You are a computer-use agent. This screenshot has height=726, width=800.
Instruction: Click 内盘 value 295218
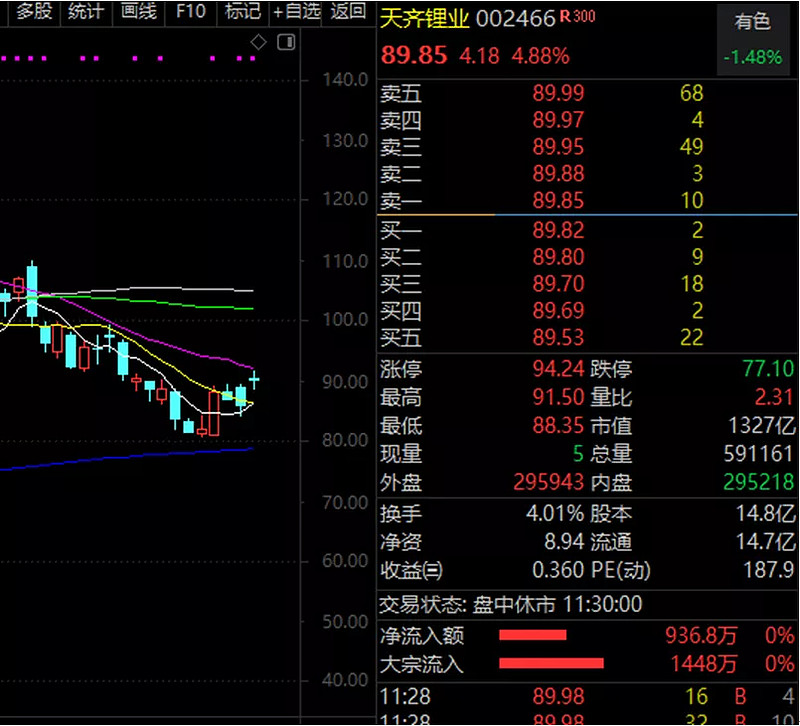(x=759, y=482)
